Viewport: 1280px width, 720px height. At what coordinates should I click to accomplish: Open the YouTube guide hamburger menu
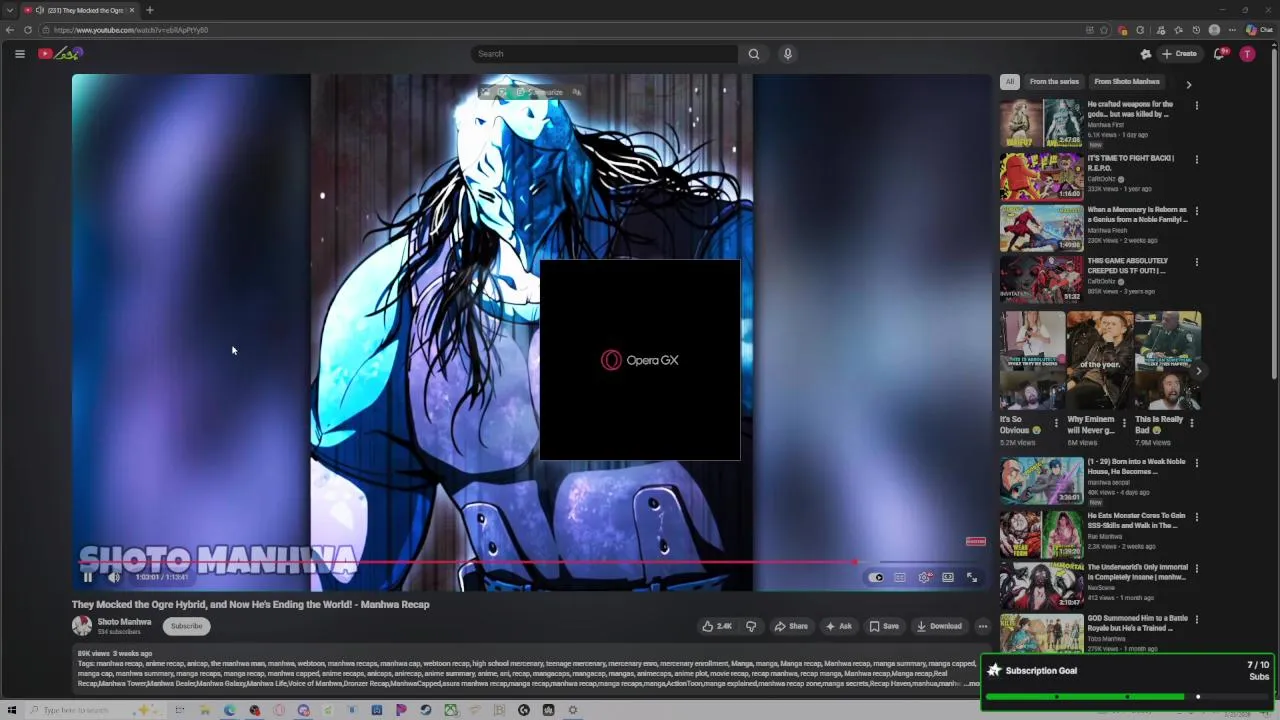click(x=19, y=54)
